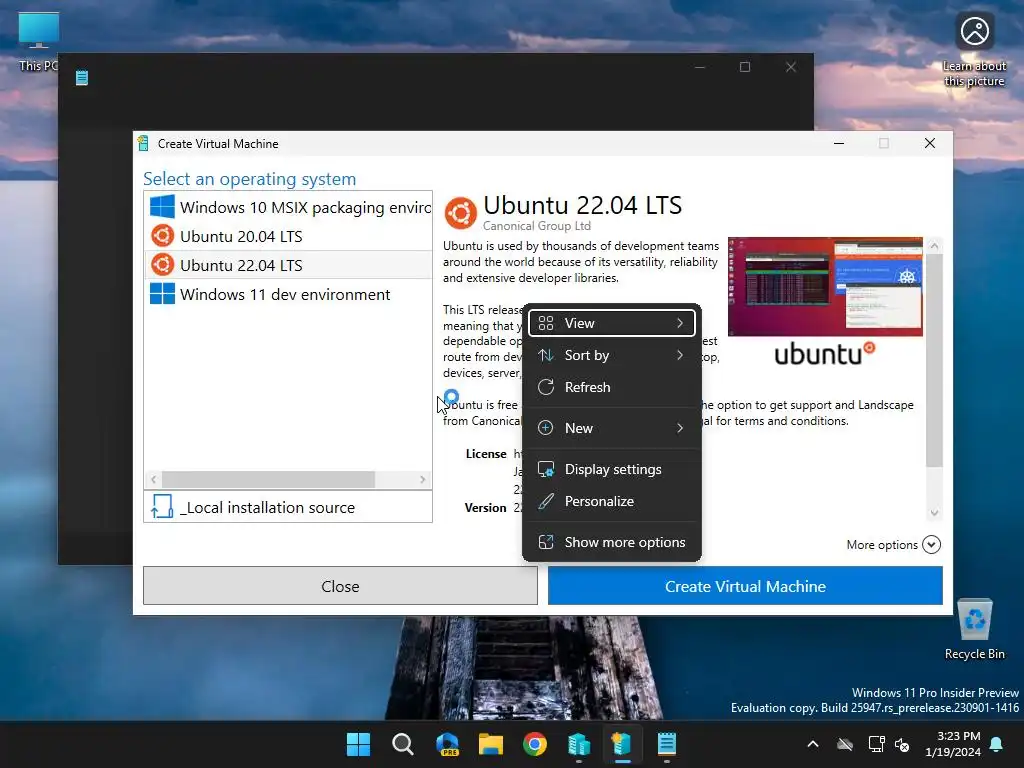Click the Canonical Group Ltd publisher text
Image resolution: width=1024 pixels, height=768 pixels.
[537, 226]
